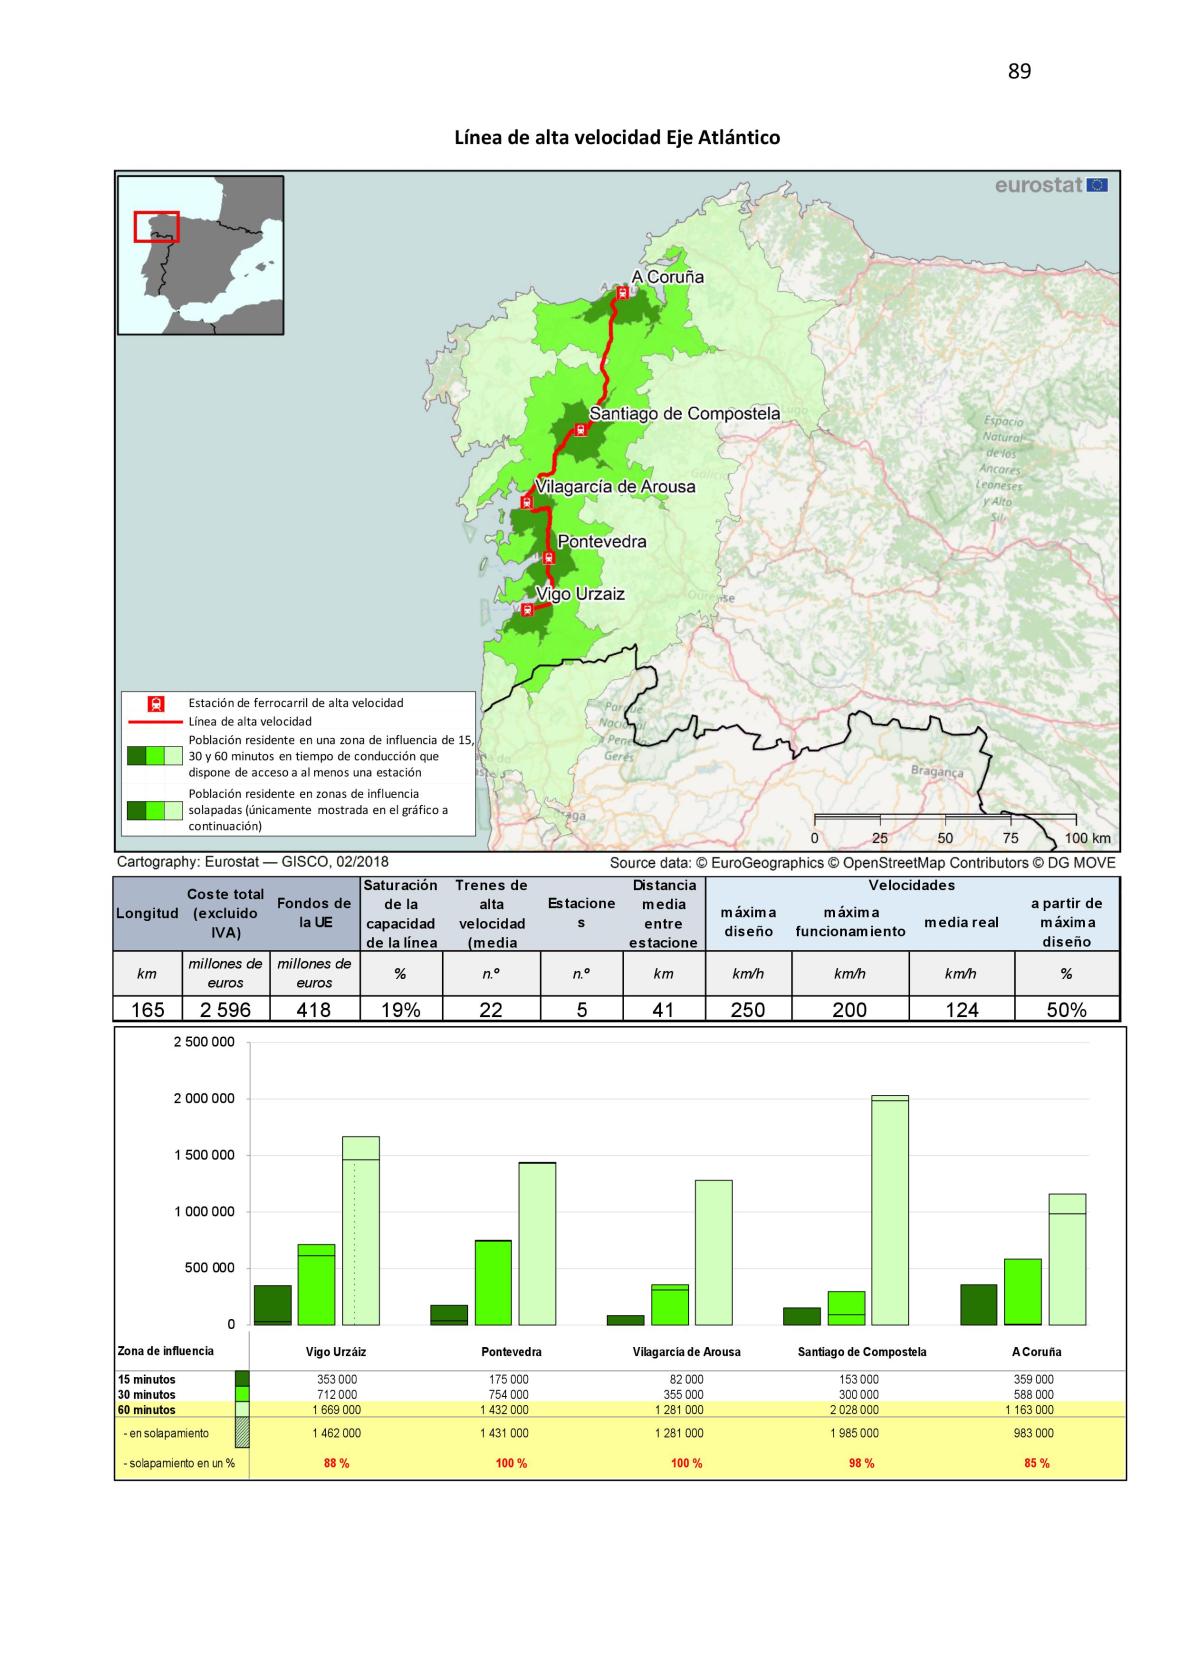The image size is (1179, 1668).
Task: Select the Vilagarcía de Arousa station marker
Action: (x=526, y=502)
